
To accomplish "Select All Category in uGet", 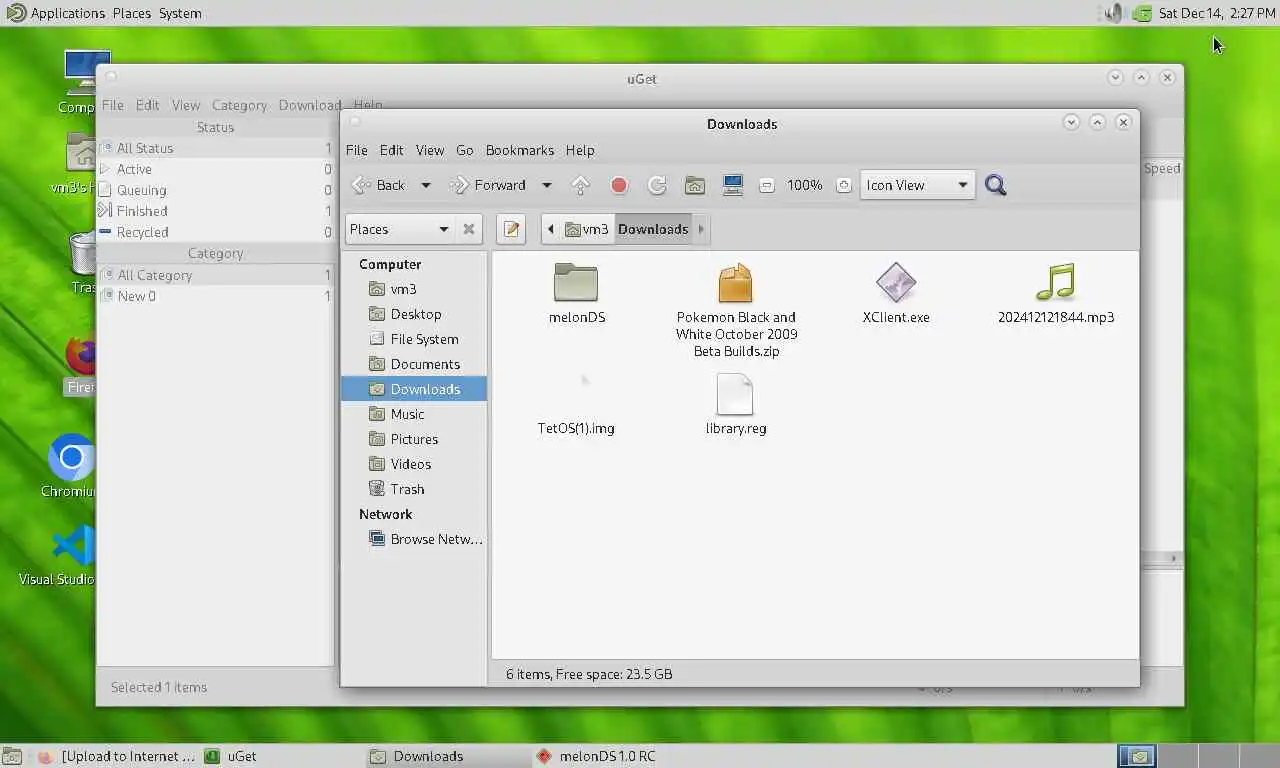I will 215,275.
